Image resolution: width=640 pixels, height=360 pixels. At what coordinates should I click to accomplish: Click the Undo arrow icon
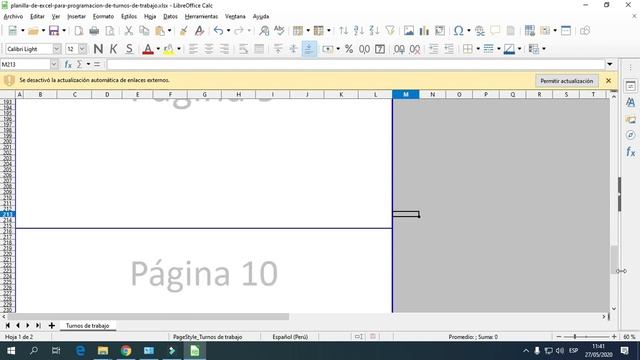[x=219, y=31]
